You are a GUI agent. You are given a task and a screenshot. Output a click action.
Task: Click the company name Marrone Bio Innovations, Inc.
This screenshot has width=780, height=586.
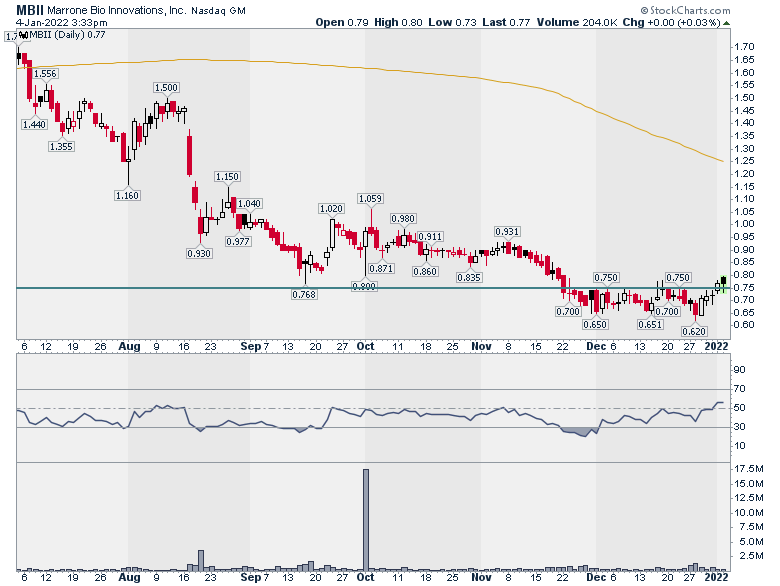[x=117, y=10]
